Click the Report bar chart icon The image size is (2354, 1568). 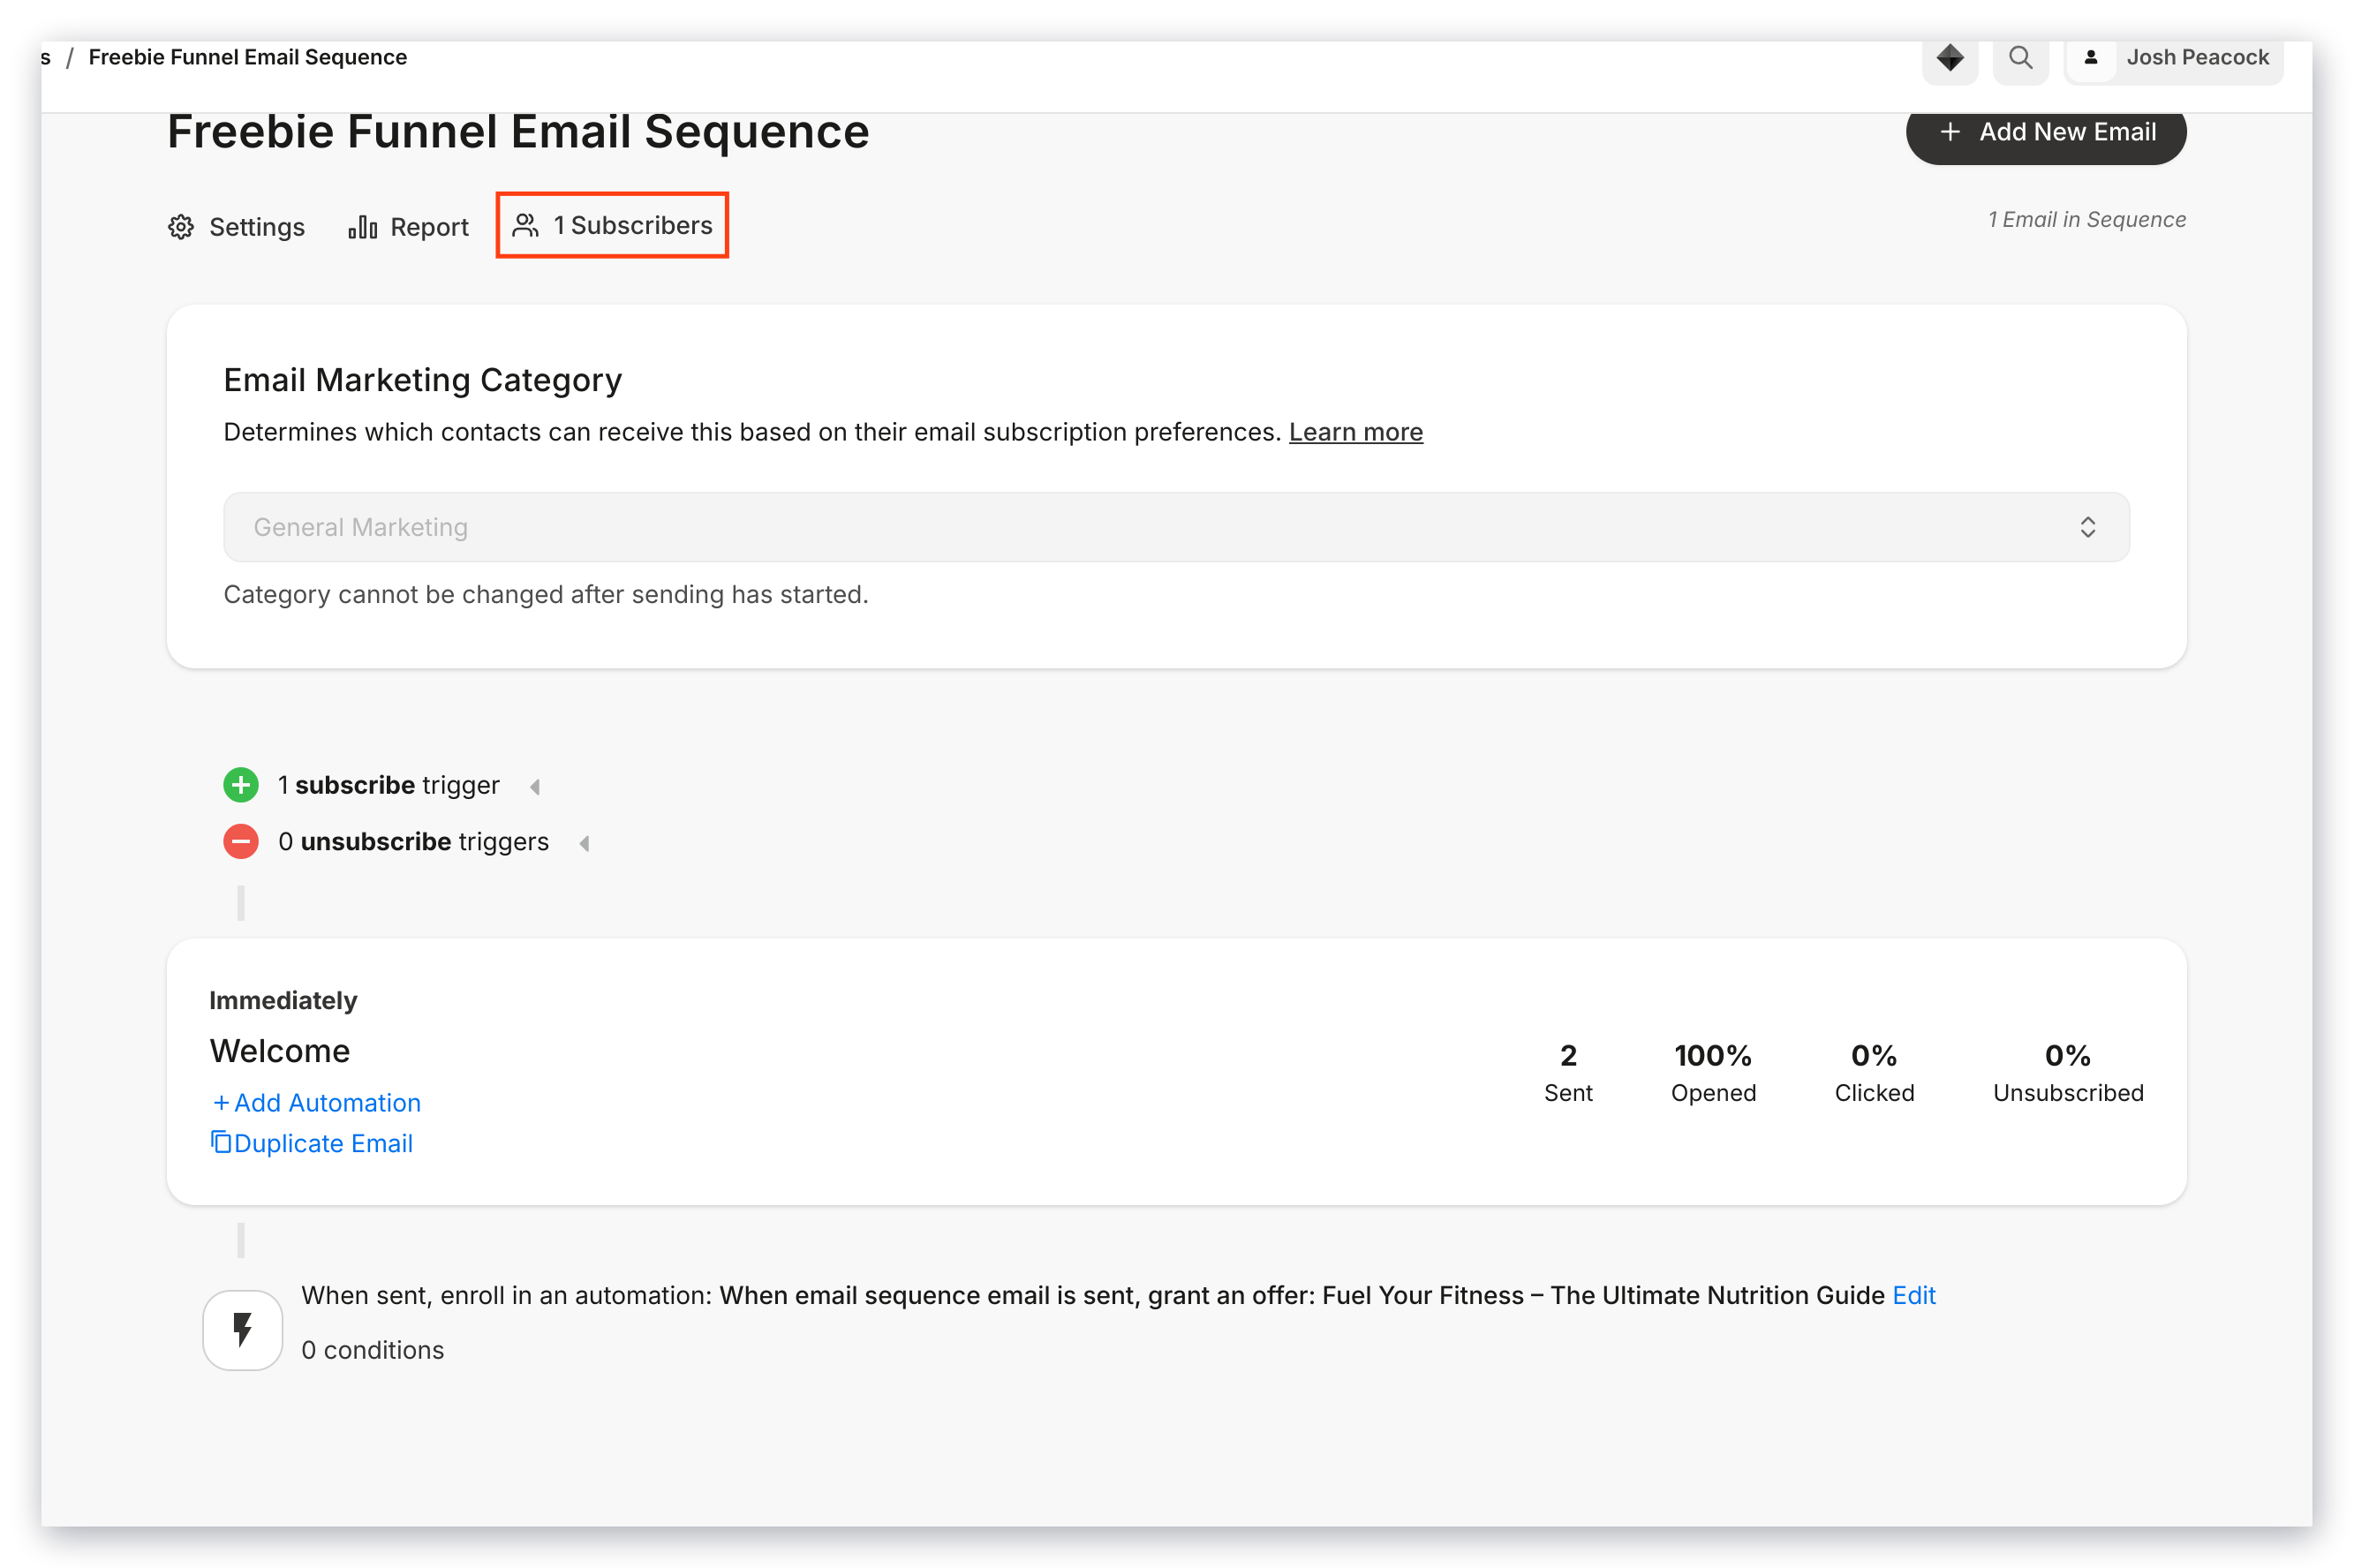pyautogui.click(x=362, y=227)
